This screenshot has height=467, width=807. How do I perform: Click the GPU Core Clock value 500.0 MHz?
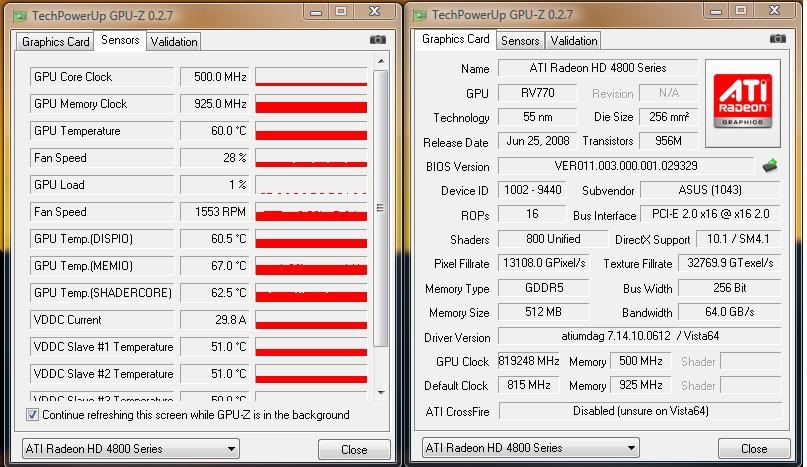pos(215,77)
